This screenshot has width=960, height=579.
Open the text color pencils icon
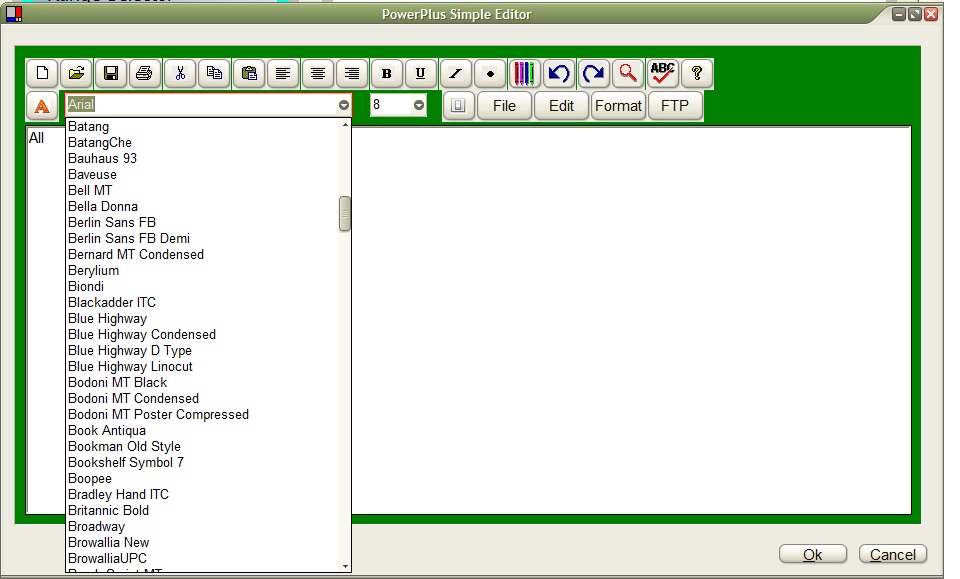coord(523,73)
